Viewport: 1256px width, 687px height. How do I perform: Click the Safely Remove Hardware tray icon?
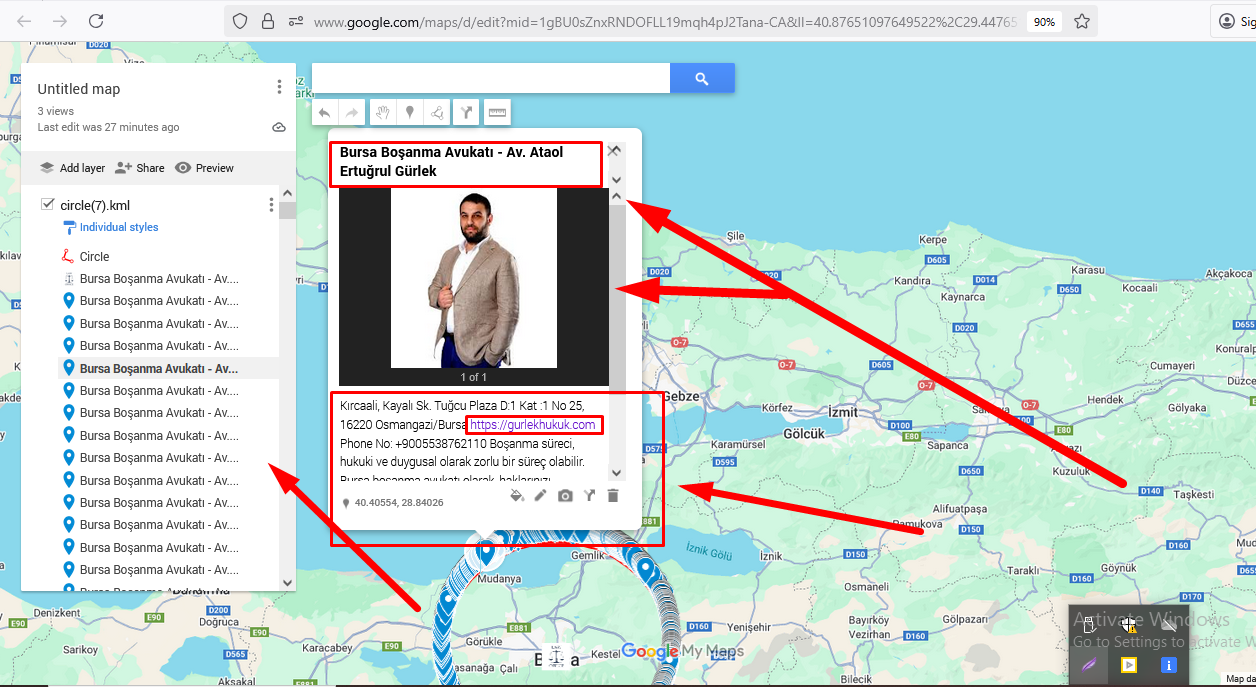[1089, 625]
